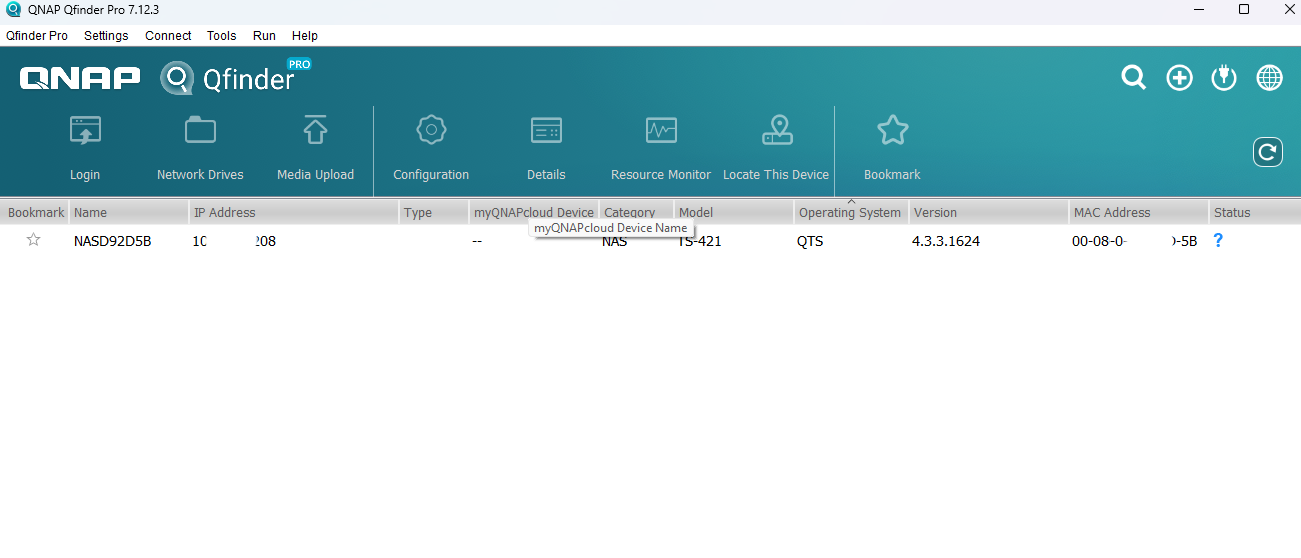Sort by MAC Address column header
This screenshot has height=558, width=1301.
pos(1138,212)
